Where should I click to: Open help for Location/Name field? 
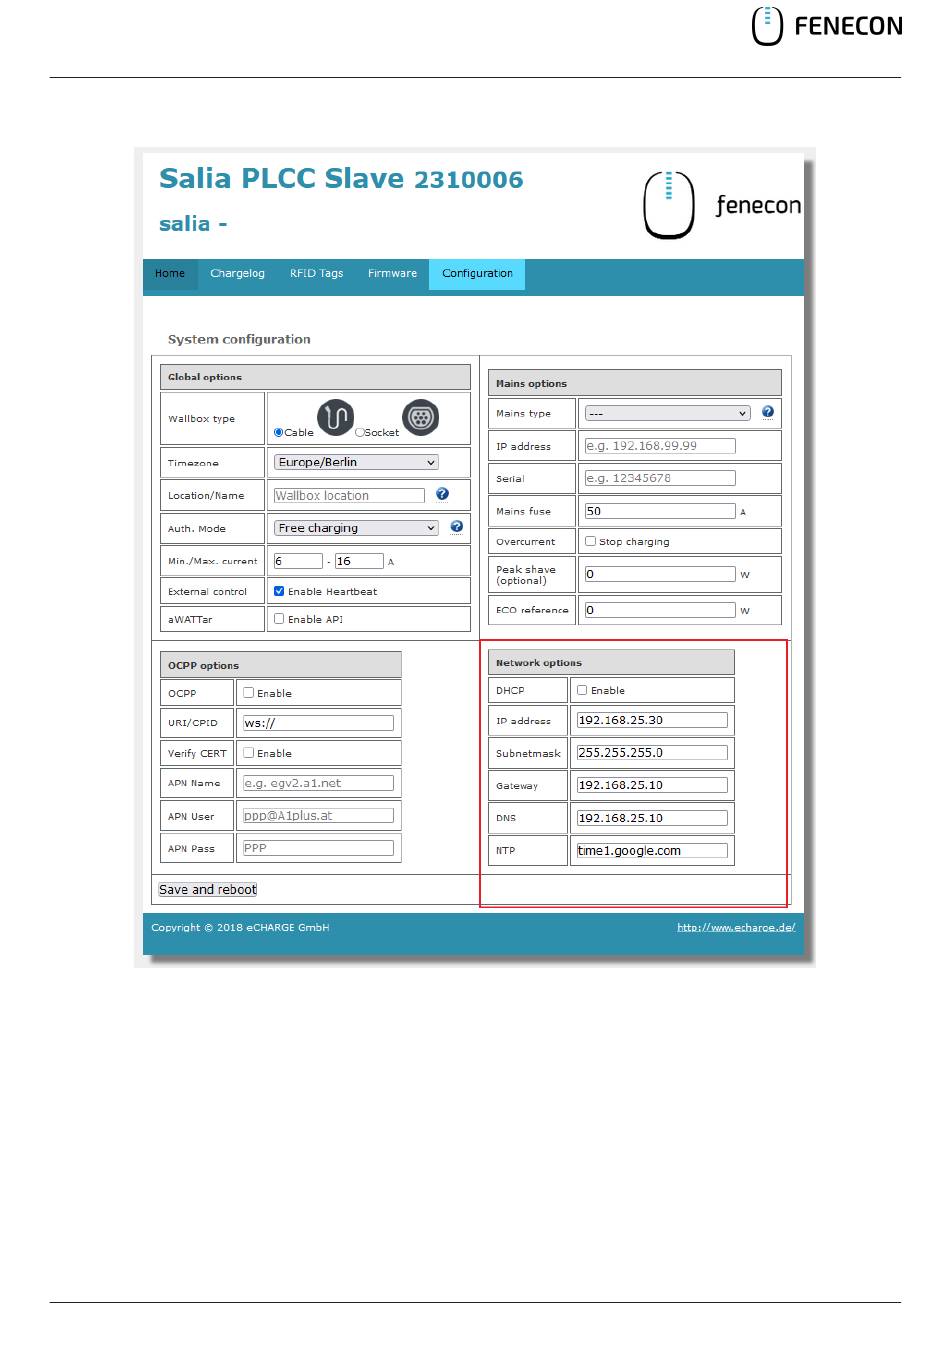443,494
